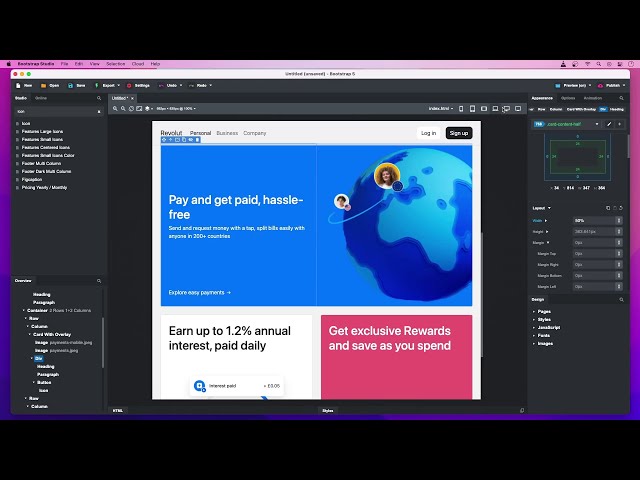Open the Publish dropdown arrow

coord(624,86)
